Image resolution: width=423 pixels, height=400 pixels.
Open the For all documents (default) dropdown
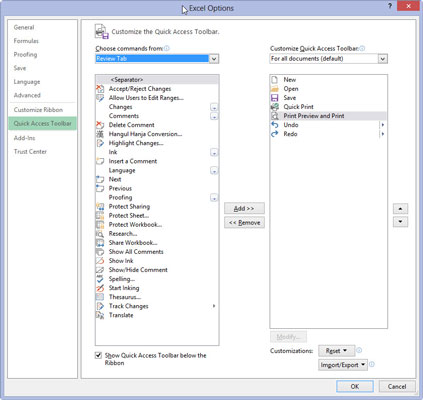point(383,59)
